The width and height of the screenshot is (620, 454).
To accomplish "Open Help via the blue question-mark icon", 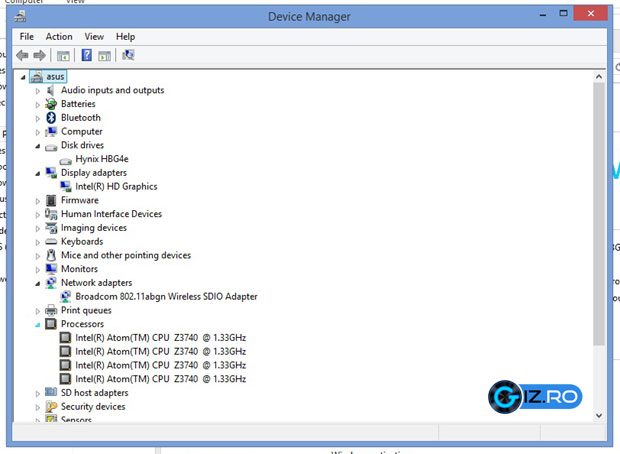I will coord(87,55).
